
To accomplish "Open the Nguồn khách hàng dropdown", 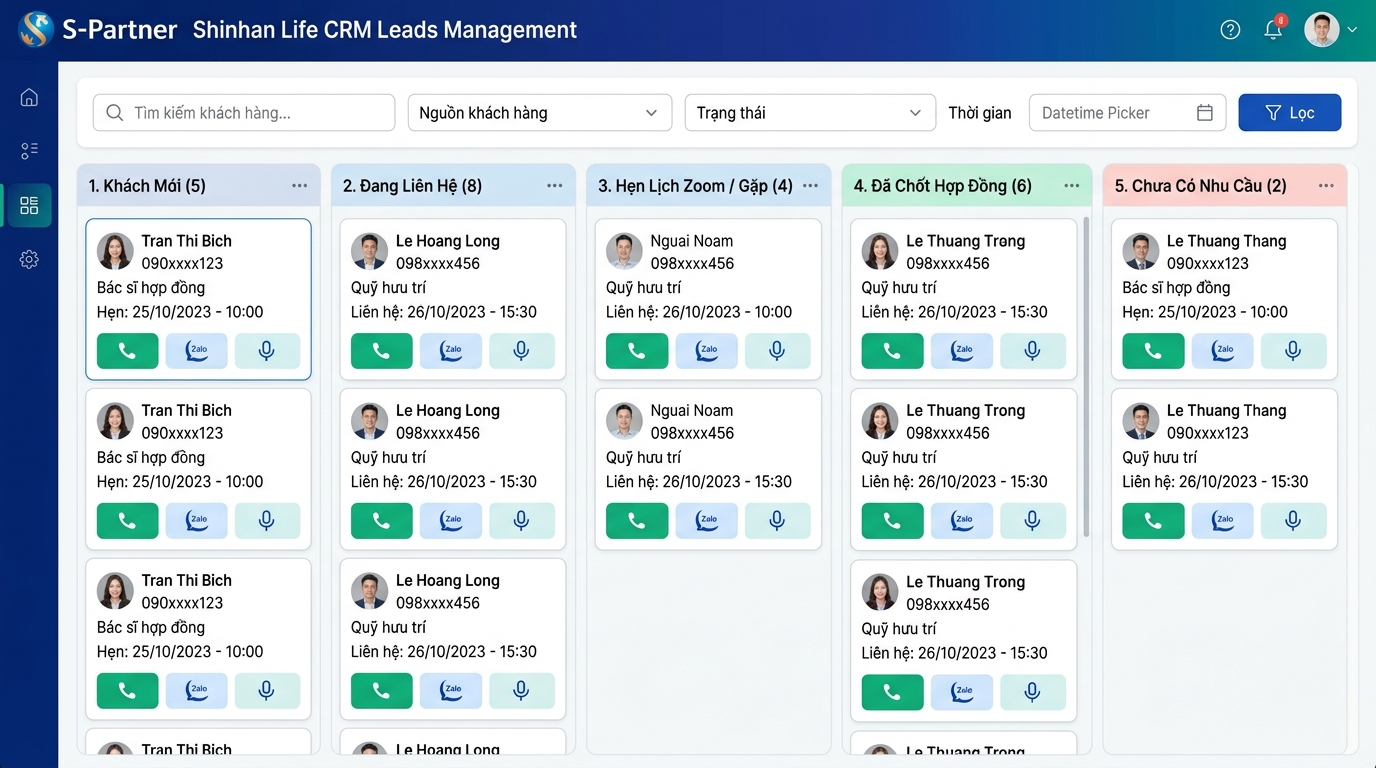I will 539,113.
